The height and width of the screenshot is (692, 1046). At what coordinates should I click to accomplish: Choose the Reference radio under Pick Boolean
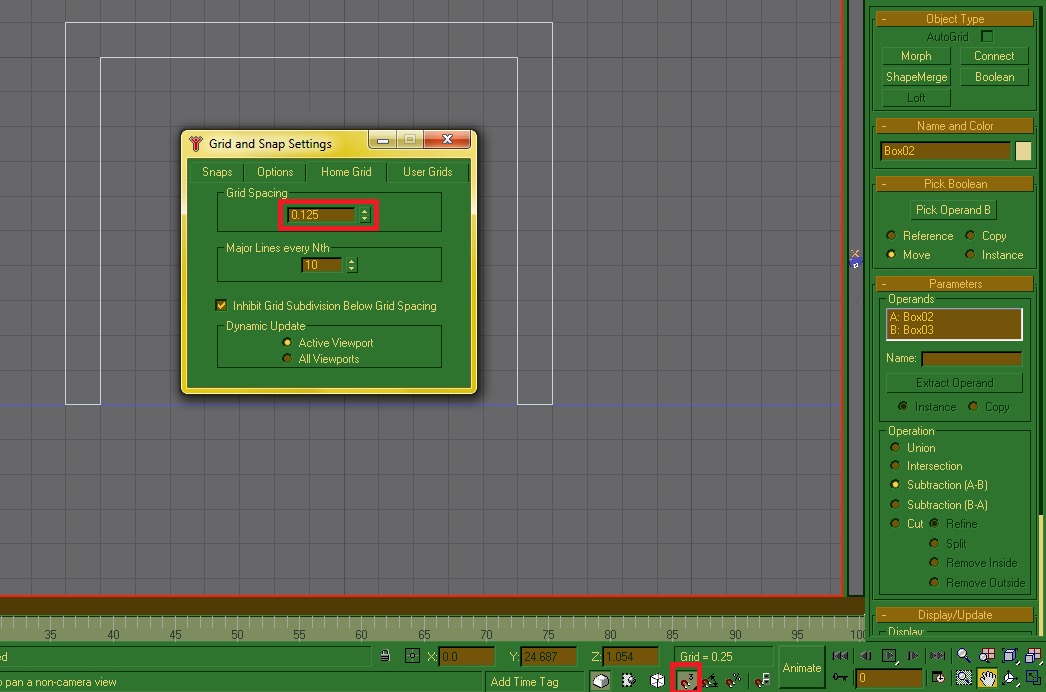coord(891,235)
